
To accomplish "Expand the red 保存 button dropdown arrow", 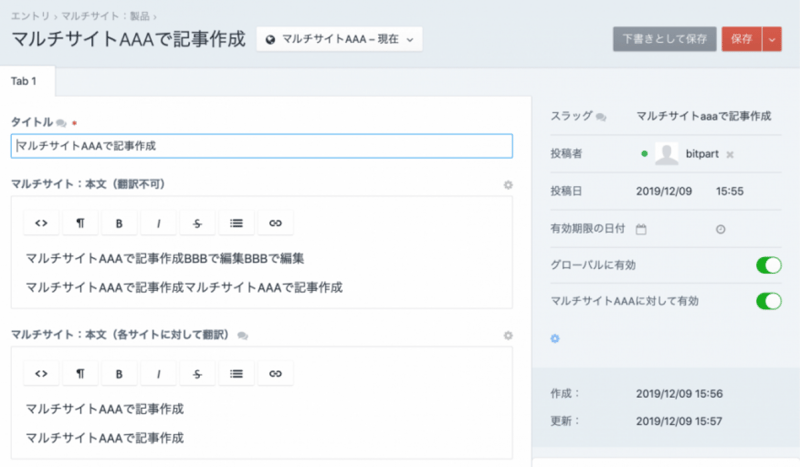I will pos(771,39).
